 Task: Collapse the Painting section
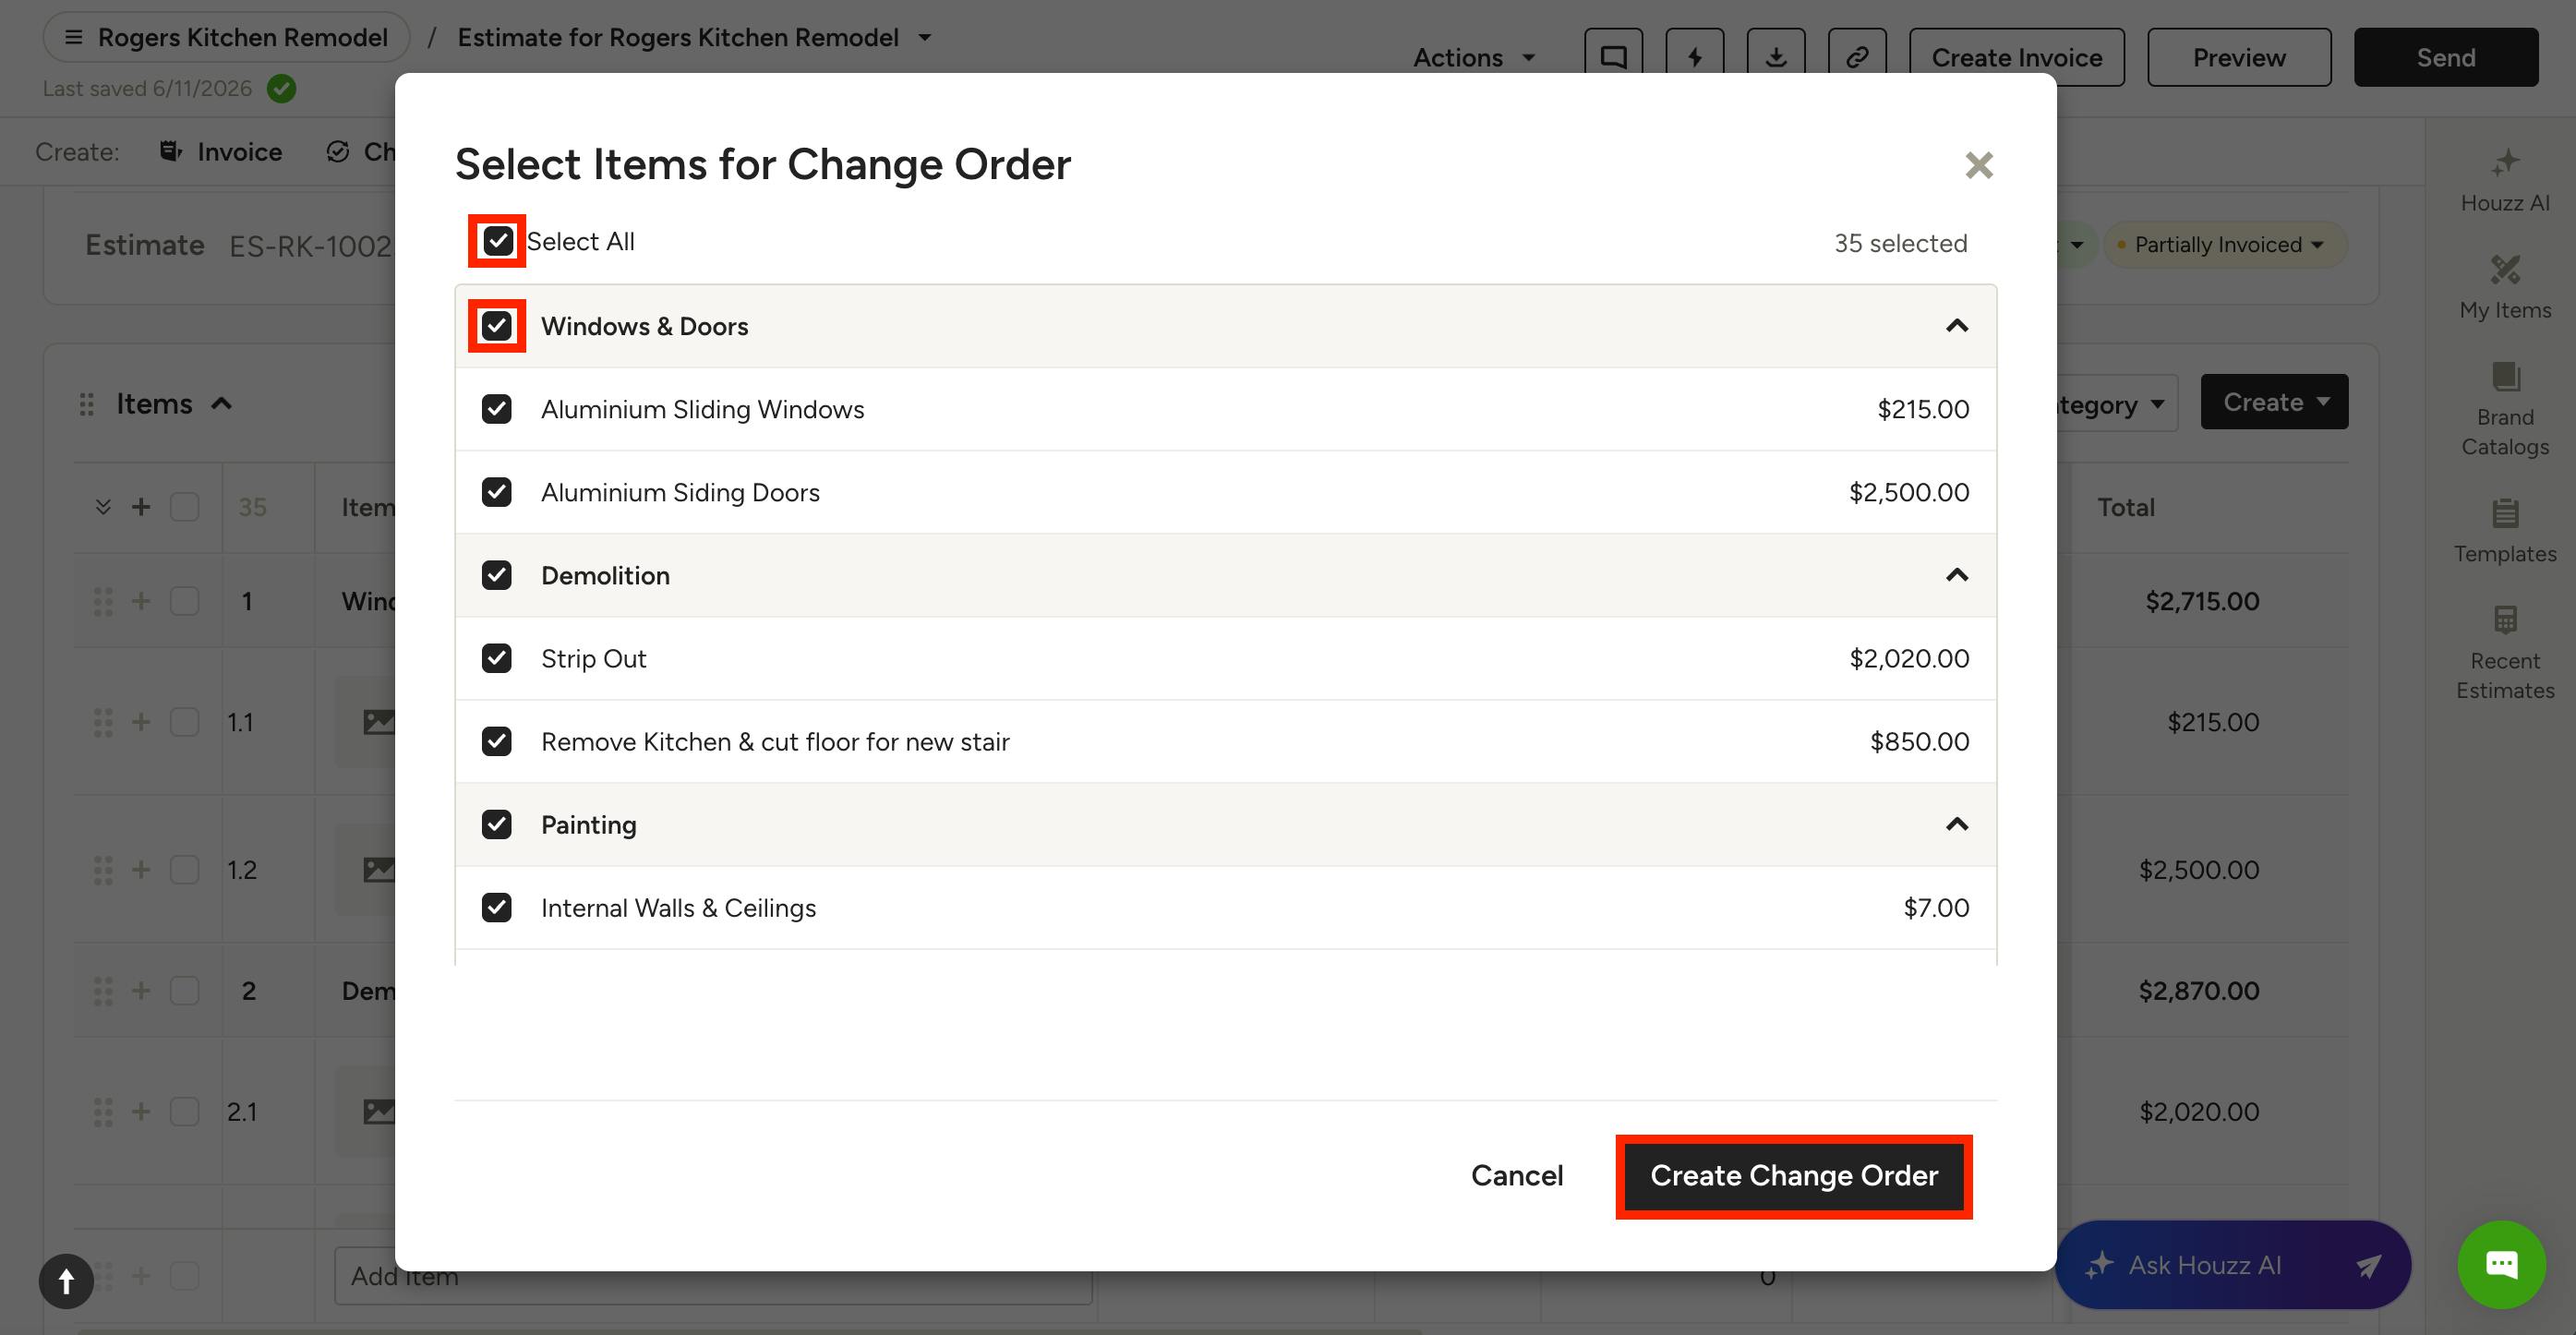(1956, 824)
